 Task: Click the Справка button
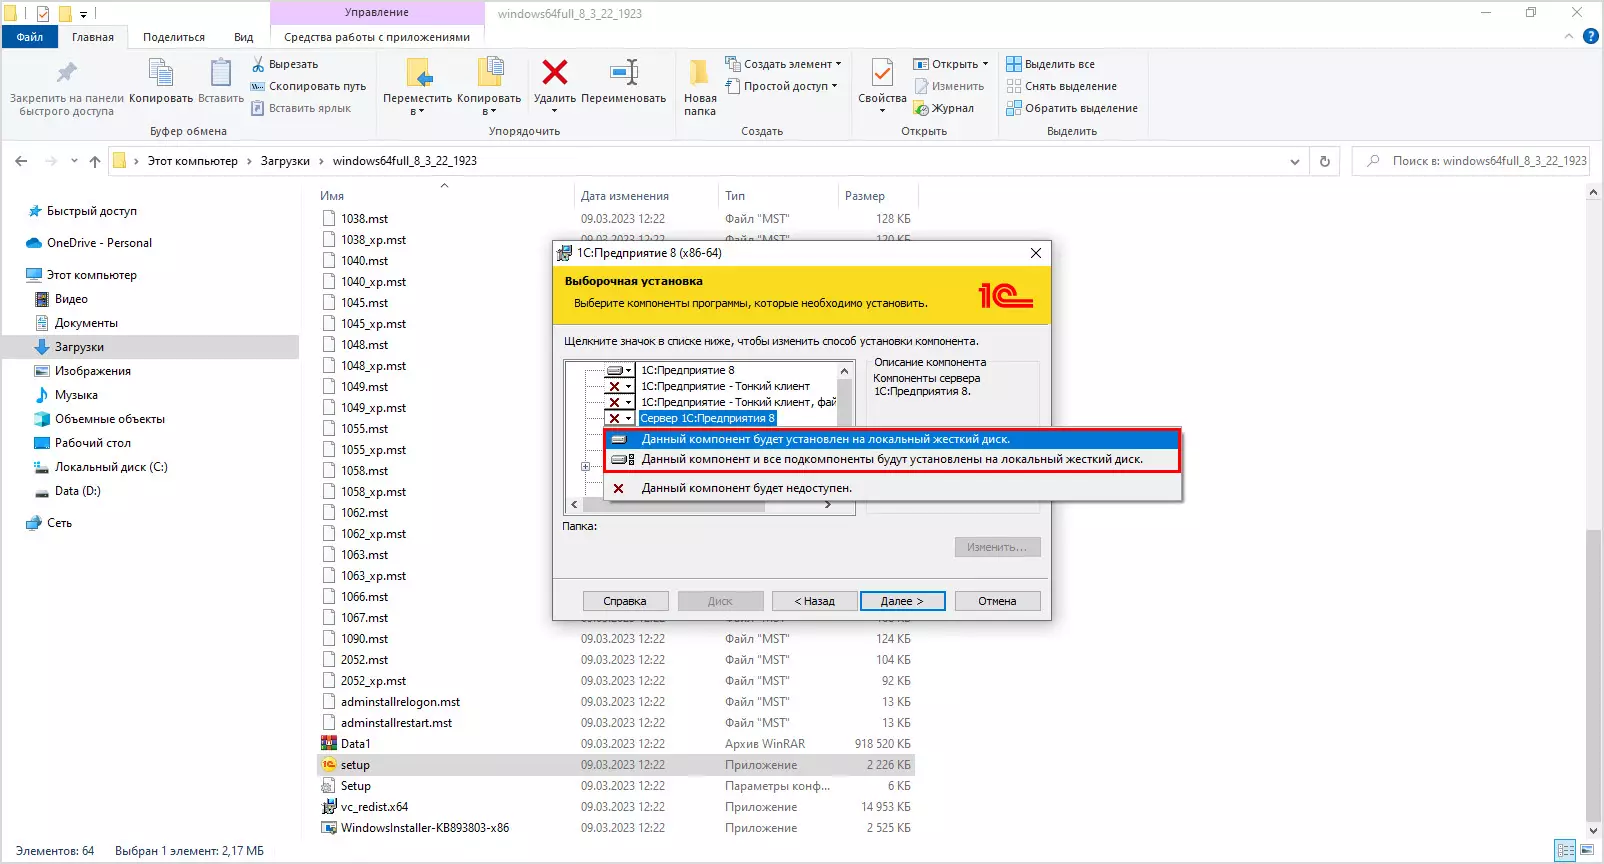click(625, 601)
